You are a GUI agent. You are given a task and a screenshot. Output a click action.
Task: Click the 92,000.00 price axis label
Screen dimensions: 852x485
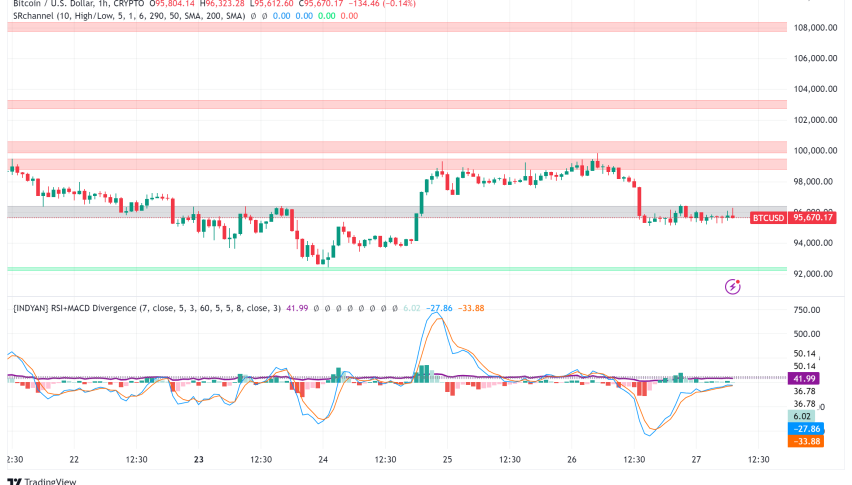pos(813,274)
